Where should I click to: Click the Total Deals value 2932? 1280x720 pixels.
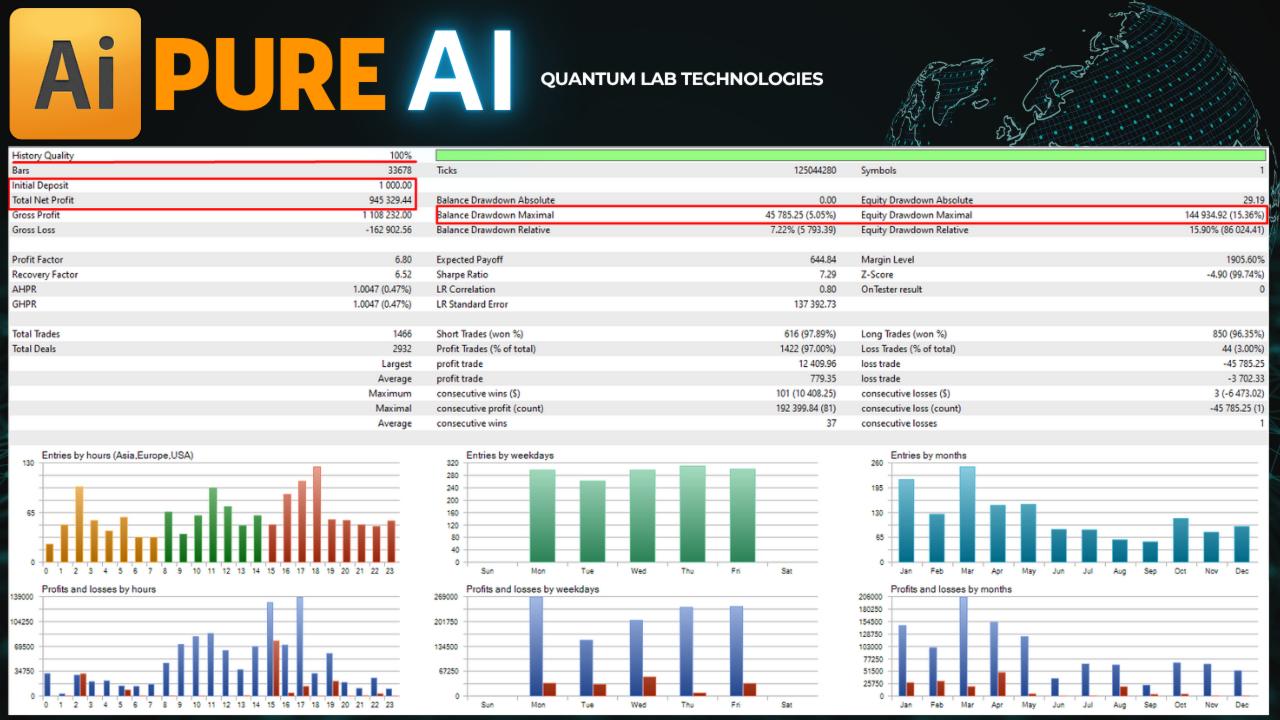coord(402,349)
